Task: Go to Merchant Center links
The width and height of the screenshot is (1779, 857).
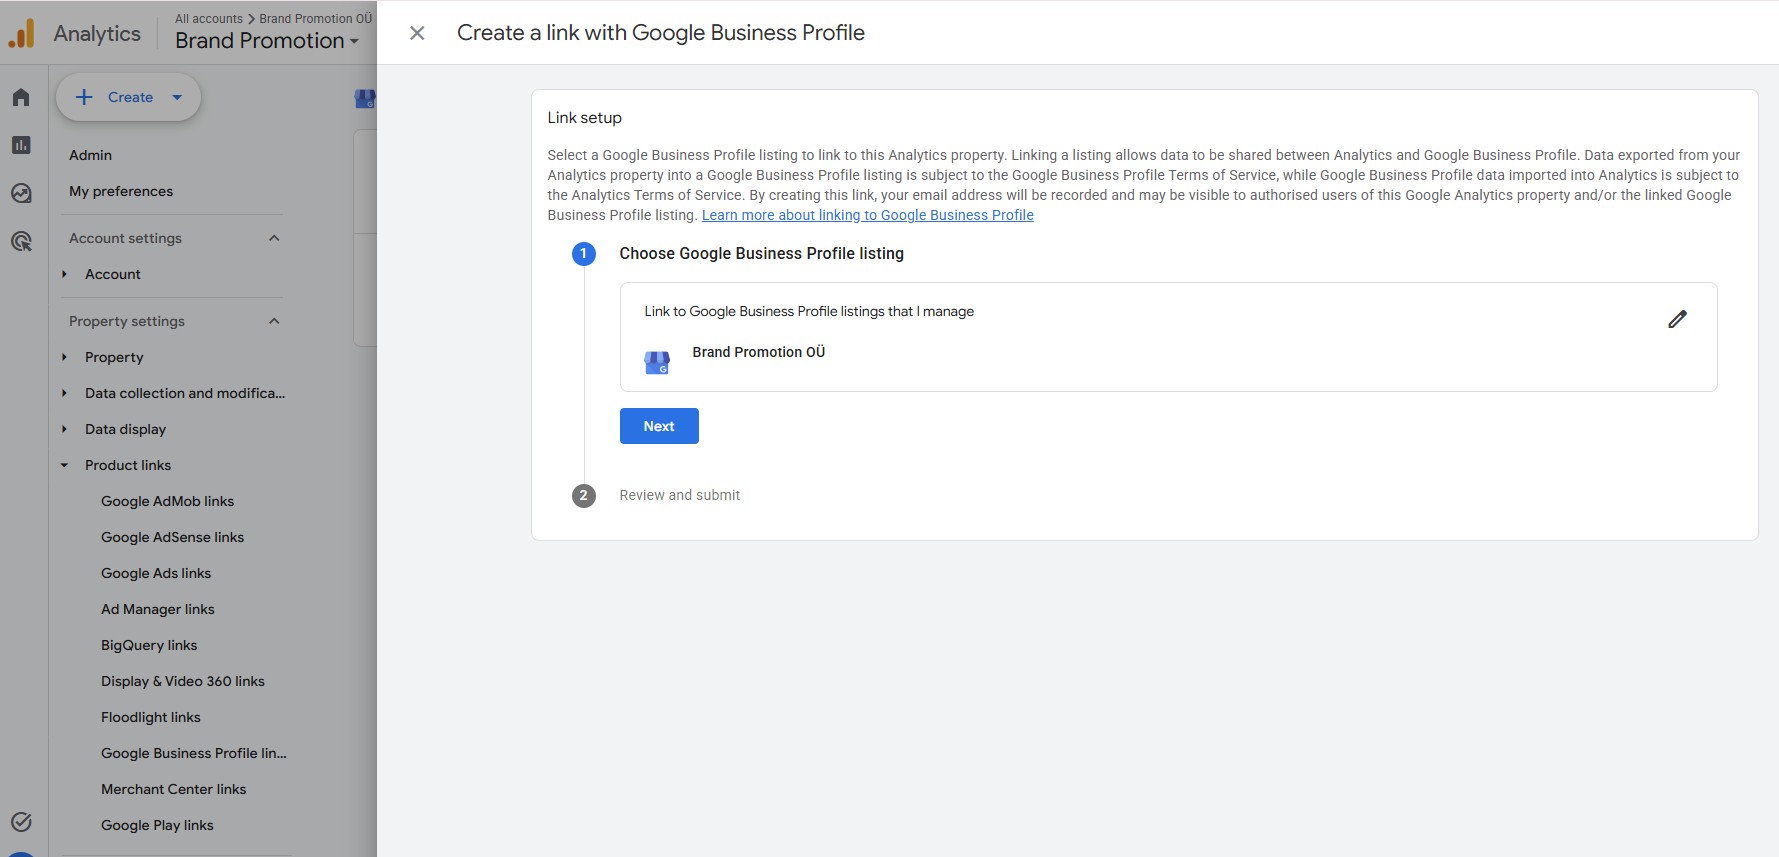Action: [173, 789]
